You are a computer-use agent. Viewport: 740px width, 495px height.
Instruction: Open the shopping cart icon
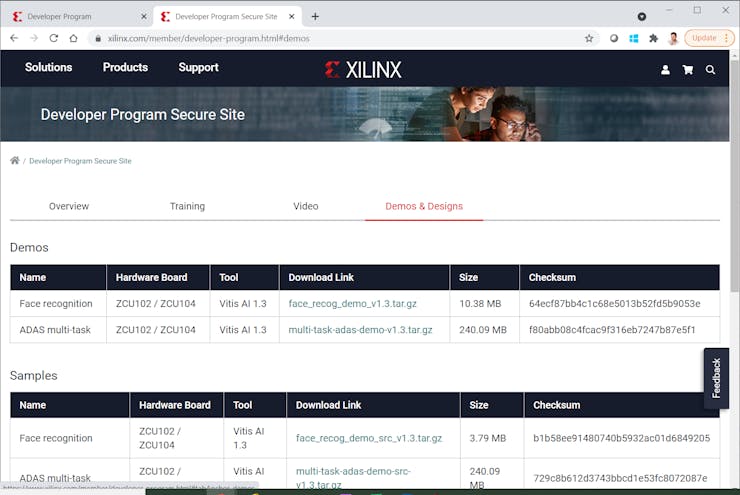point(688,70)
